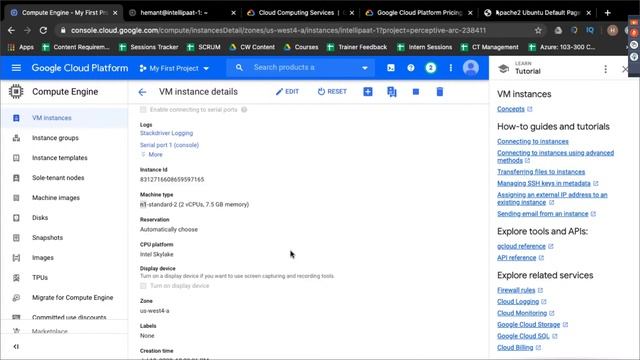The image size is (640, 360).
Task: Click the Instance templates sidebar icon
Action: click(16, 158)
